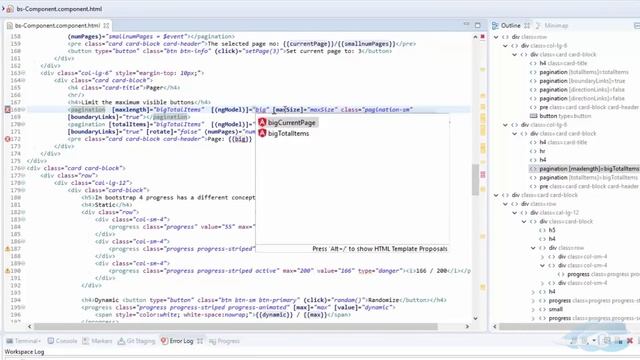Activate the bs-Component.component.html editor tab
Screen dimensions: 640x360
pos(57,25)
